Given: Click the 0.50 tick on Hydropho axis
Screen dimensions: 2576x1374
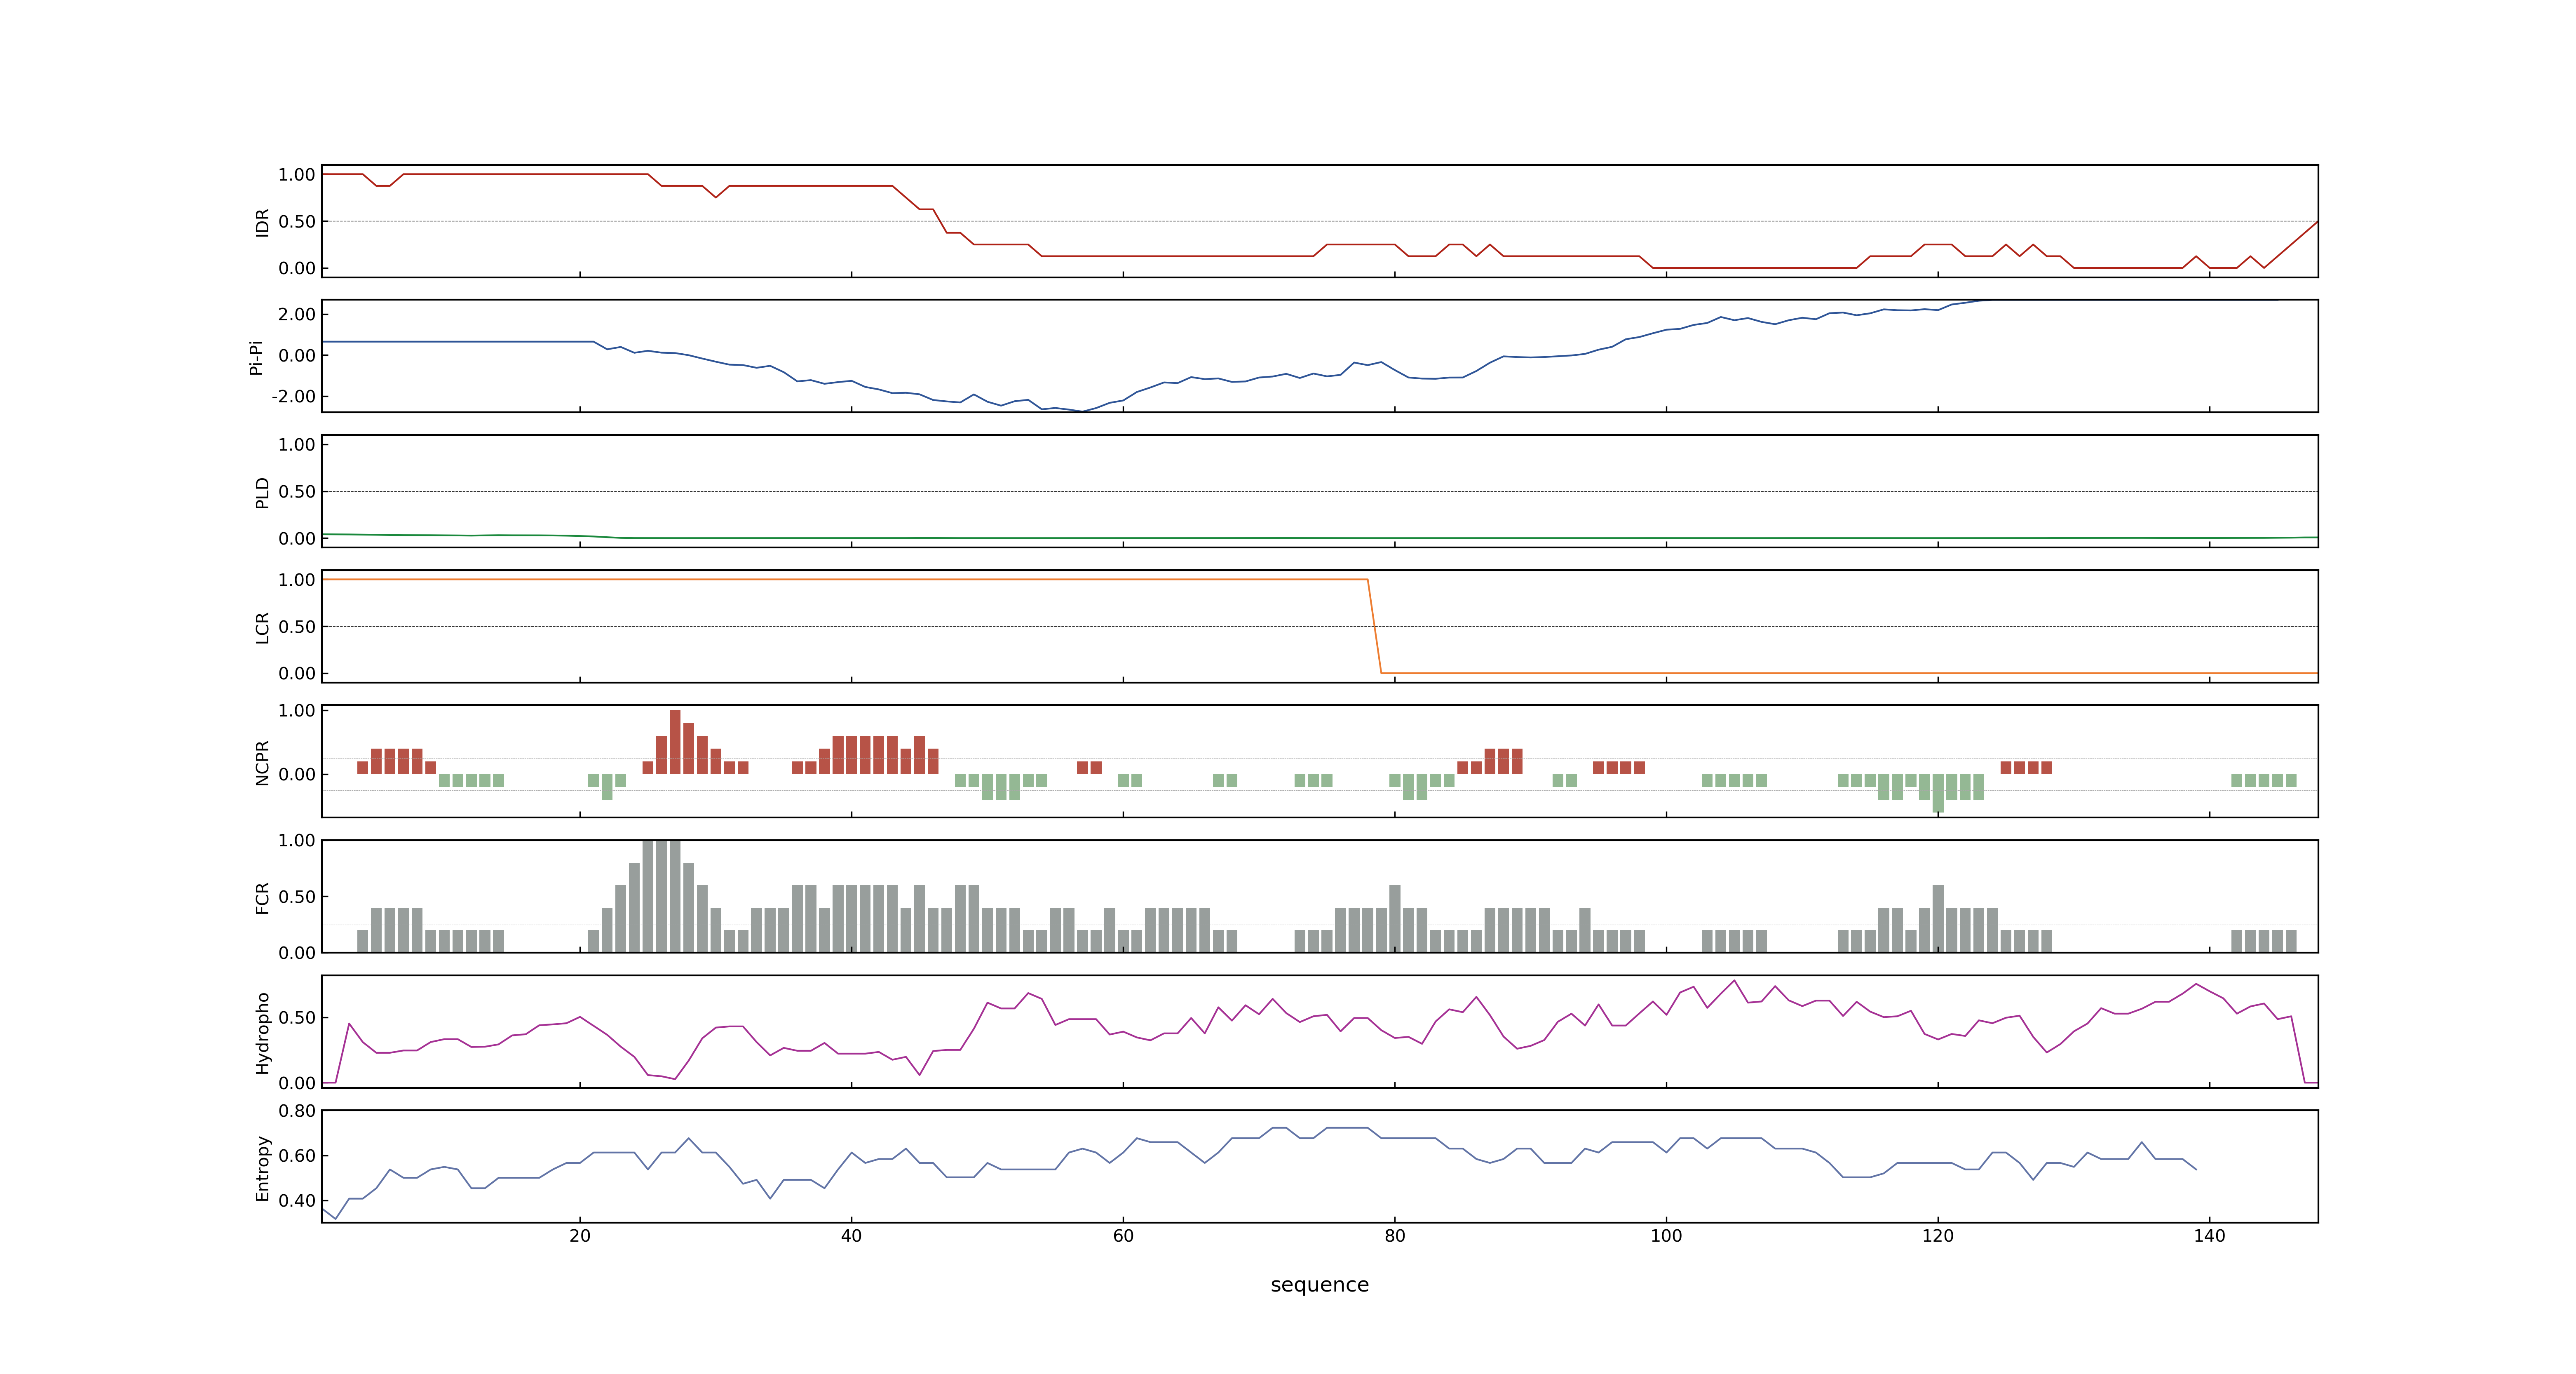Looking at the screenshot, I should [x=297, y=1018].
